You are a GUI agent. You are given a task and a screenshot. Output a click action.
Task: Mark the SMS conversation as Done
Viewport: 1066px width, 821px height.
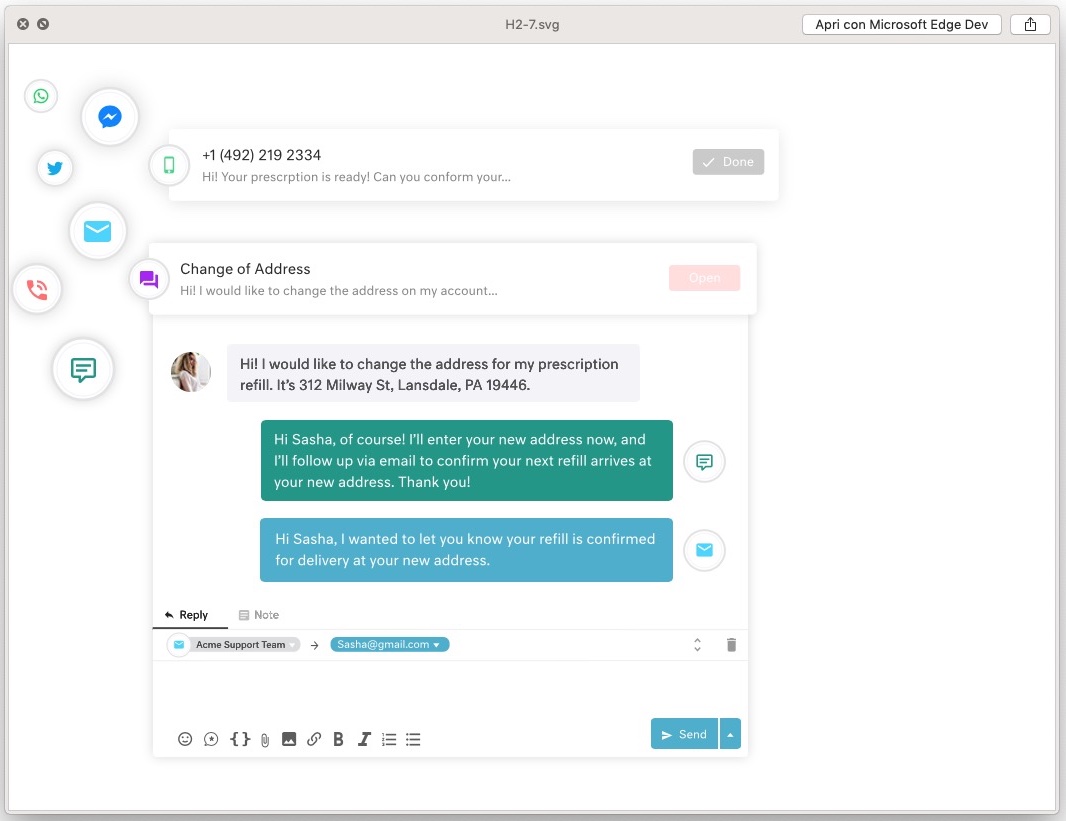coord(728,162)
